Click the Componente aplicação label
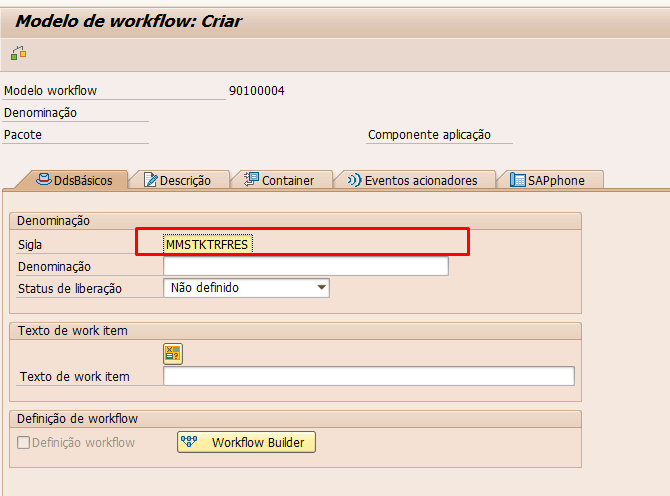Screen dimensions: 670x496 pos(429,135)
